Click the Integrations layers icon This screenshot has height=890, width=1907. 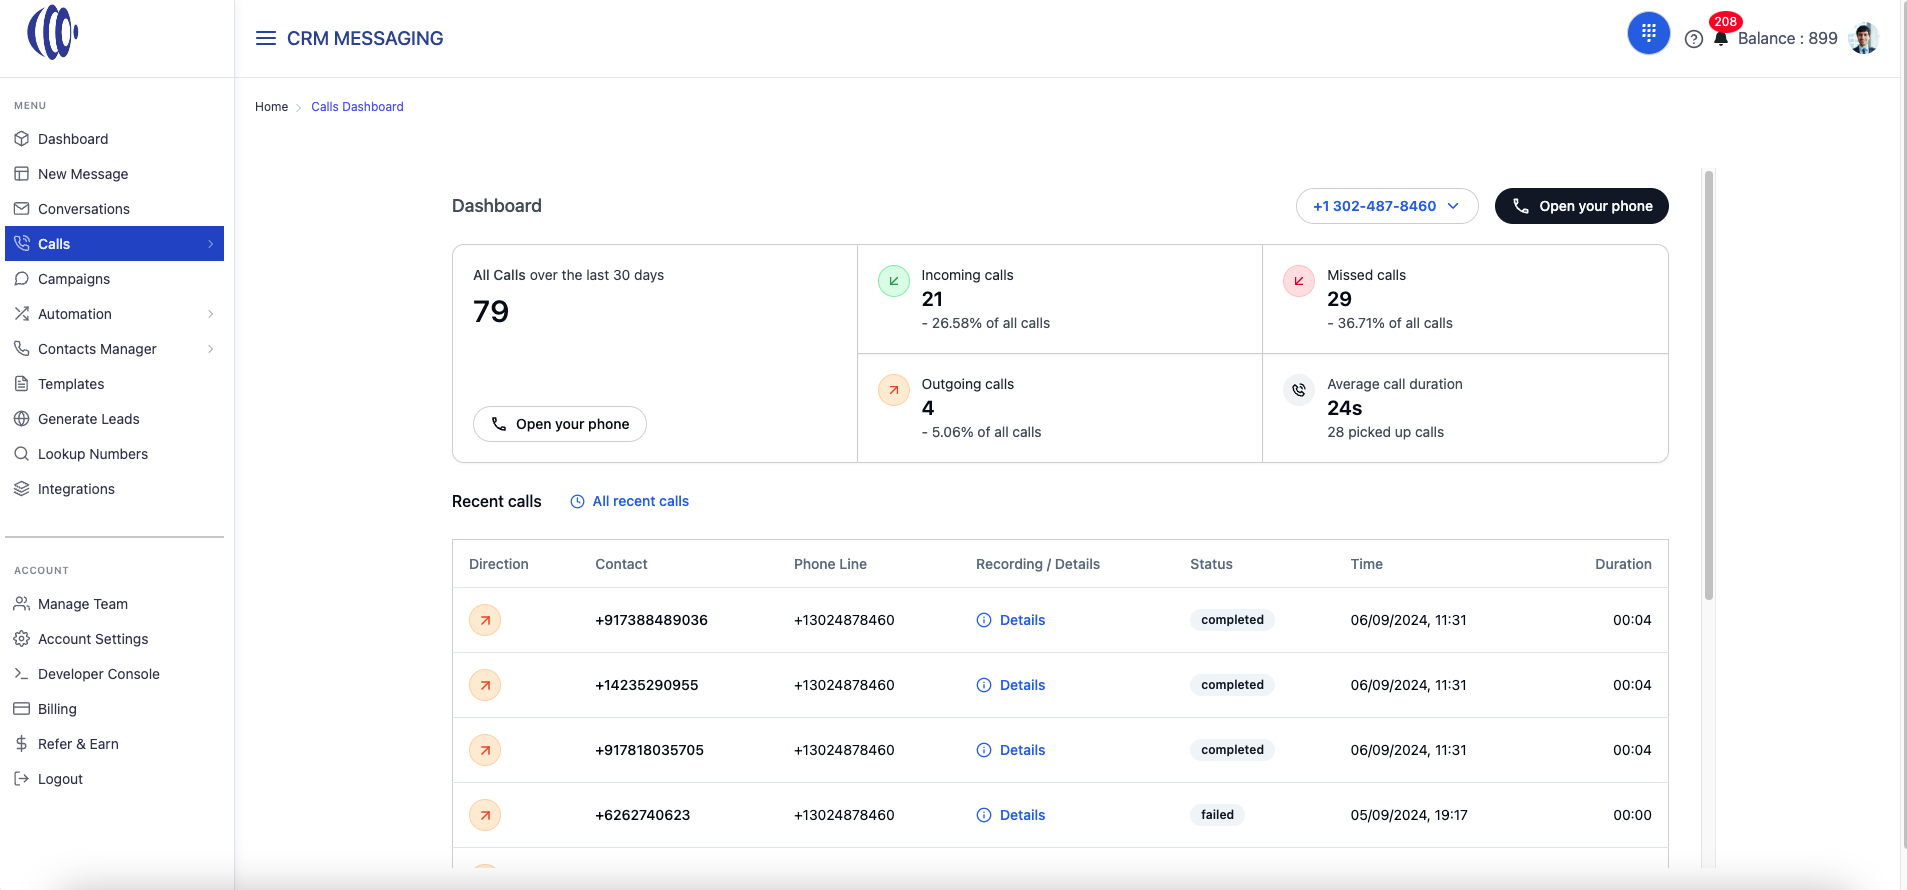tap(22, 489)
